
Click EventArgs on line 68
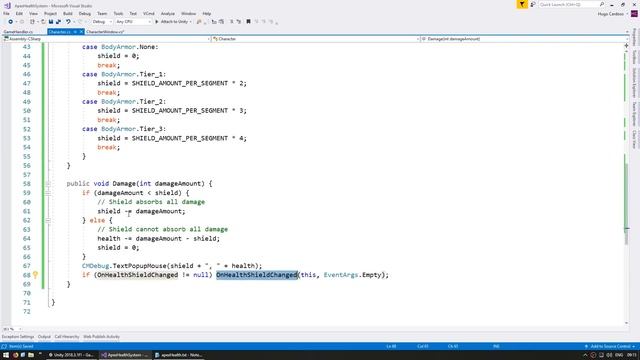(341, 275)
